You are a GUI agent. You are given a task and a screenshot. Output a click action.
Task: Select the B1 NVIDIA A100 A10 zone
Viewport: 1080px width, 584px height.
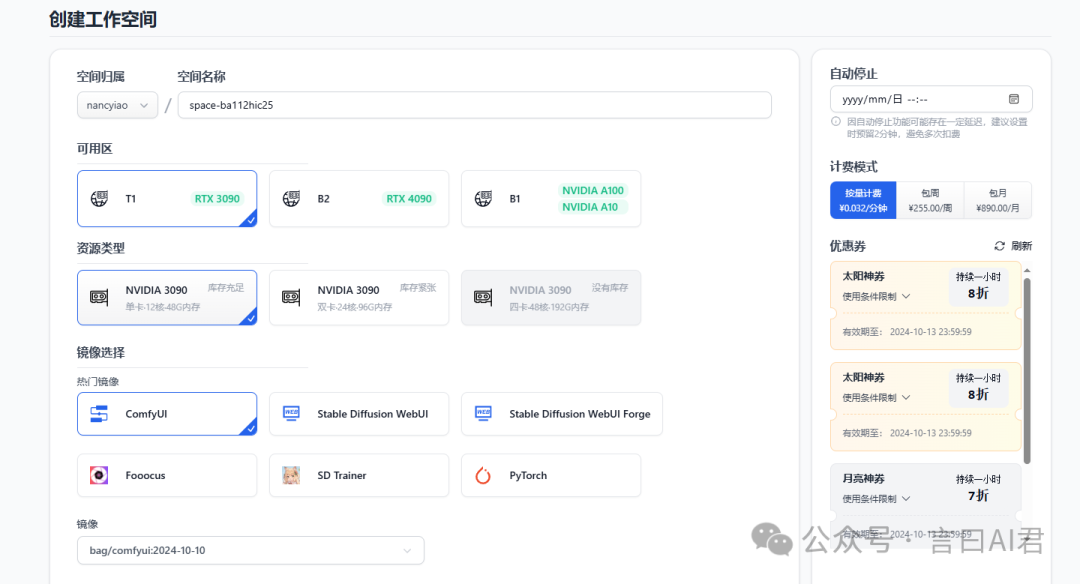point(551,198)
